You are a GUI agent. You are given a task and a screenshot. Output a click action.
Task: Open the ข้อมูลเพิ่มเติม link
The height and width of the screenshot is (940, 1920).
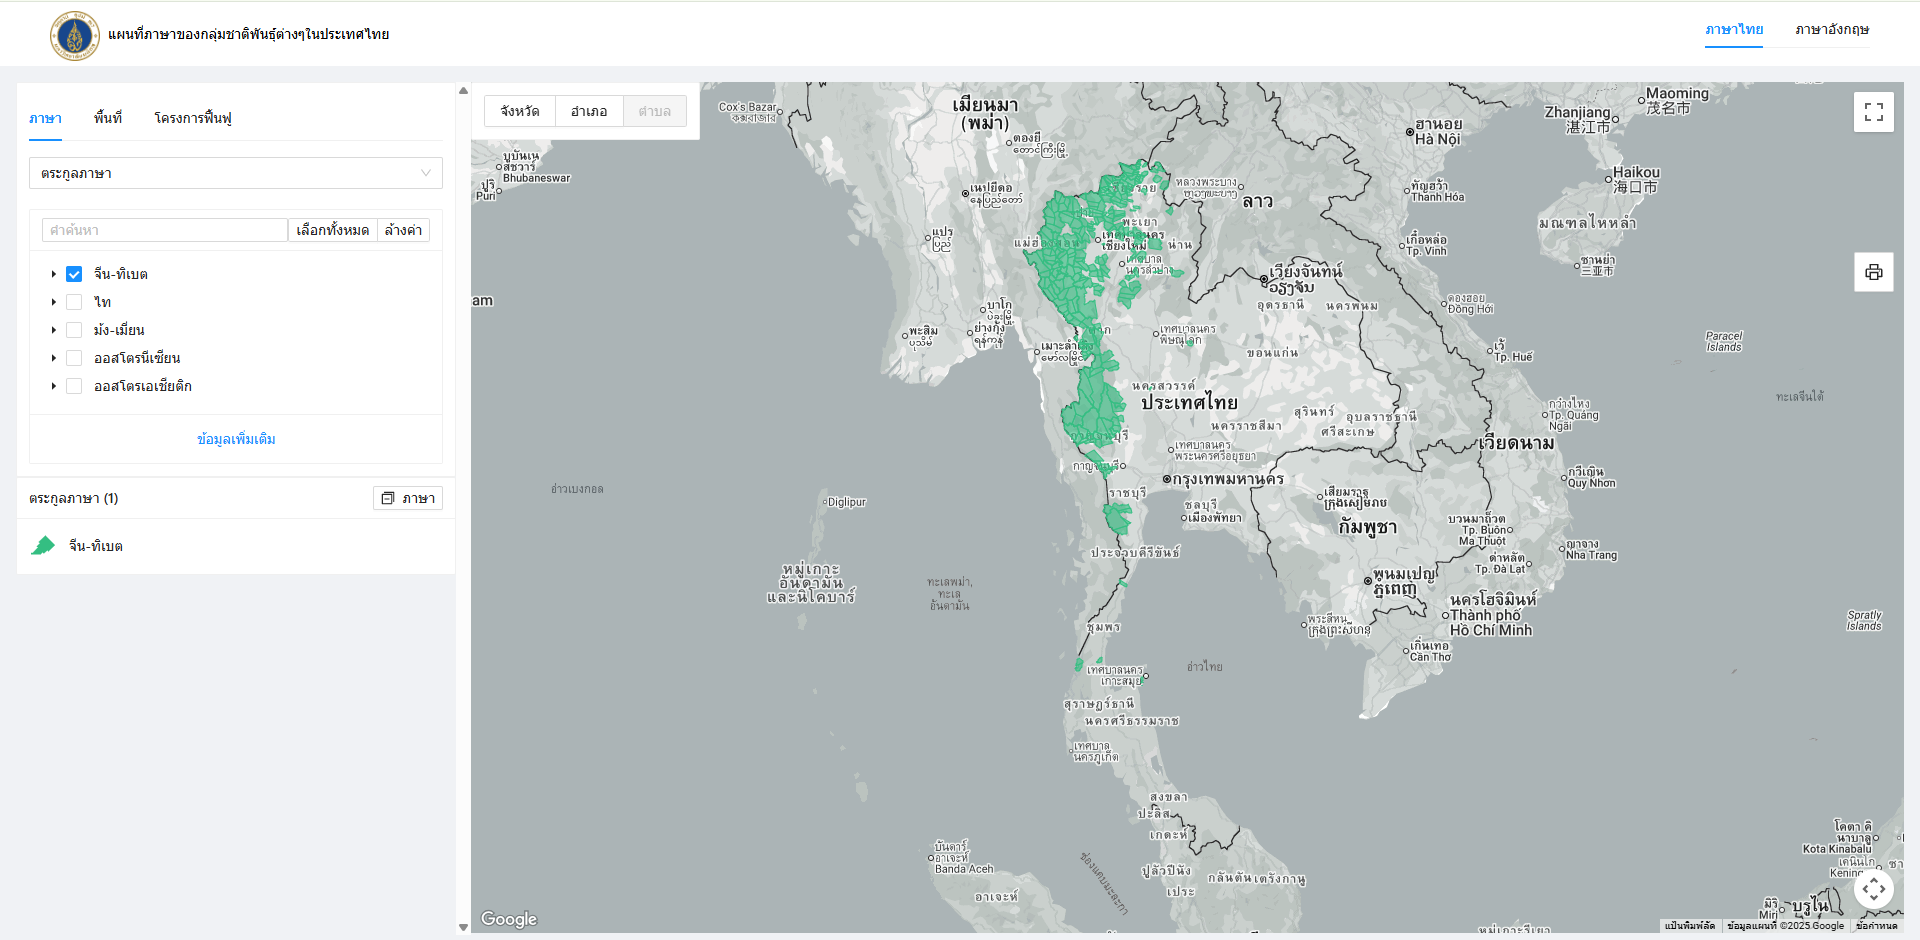pos(236,439)
